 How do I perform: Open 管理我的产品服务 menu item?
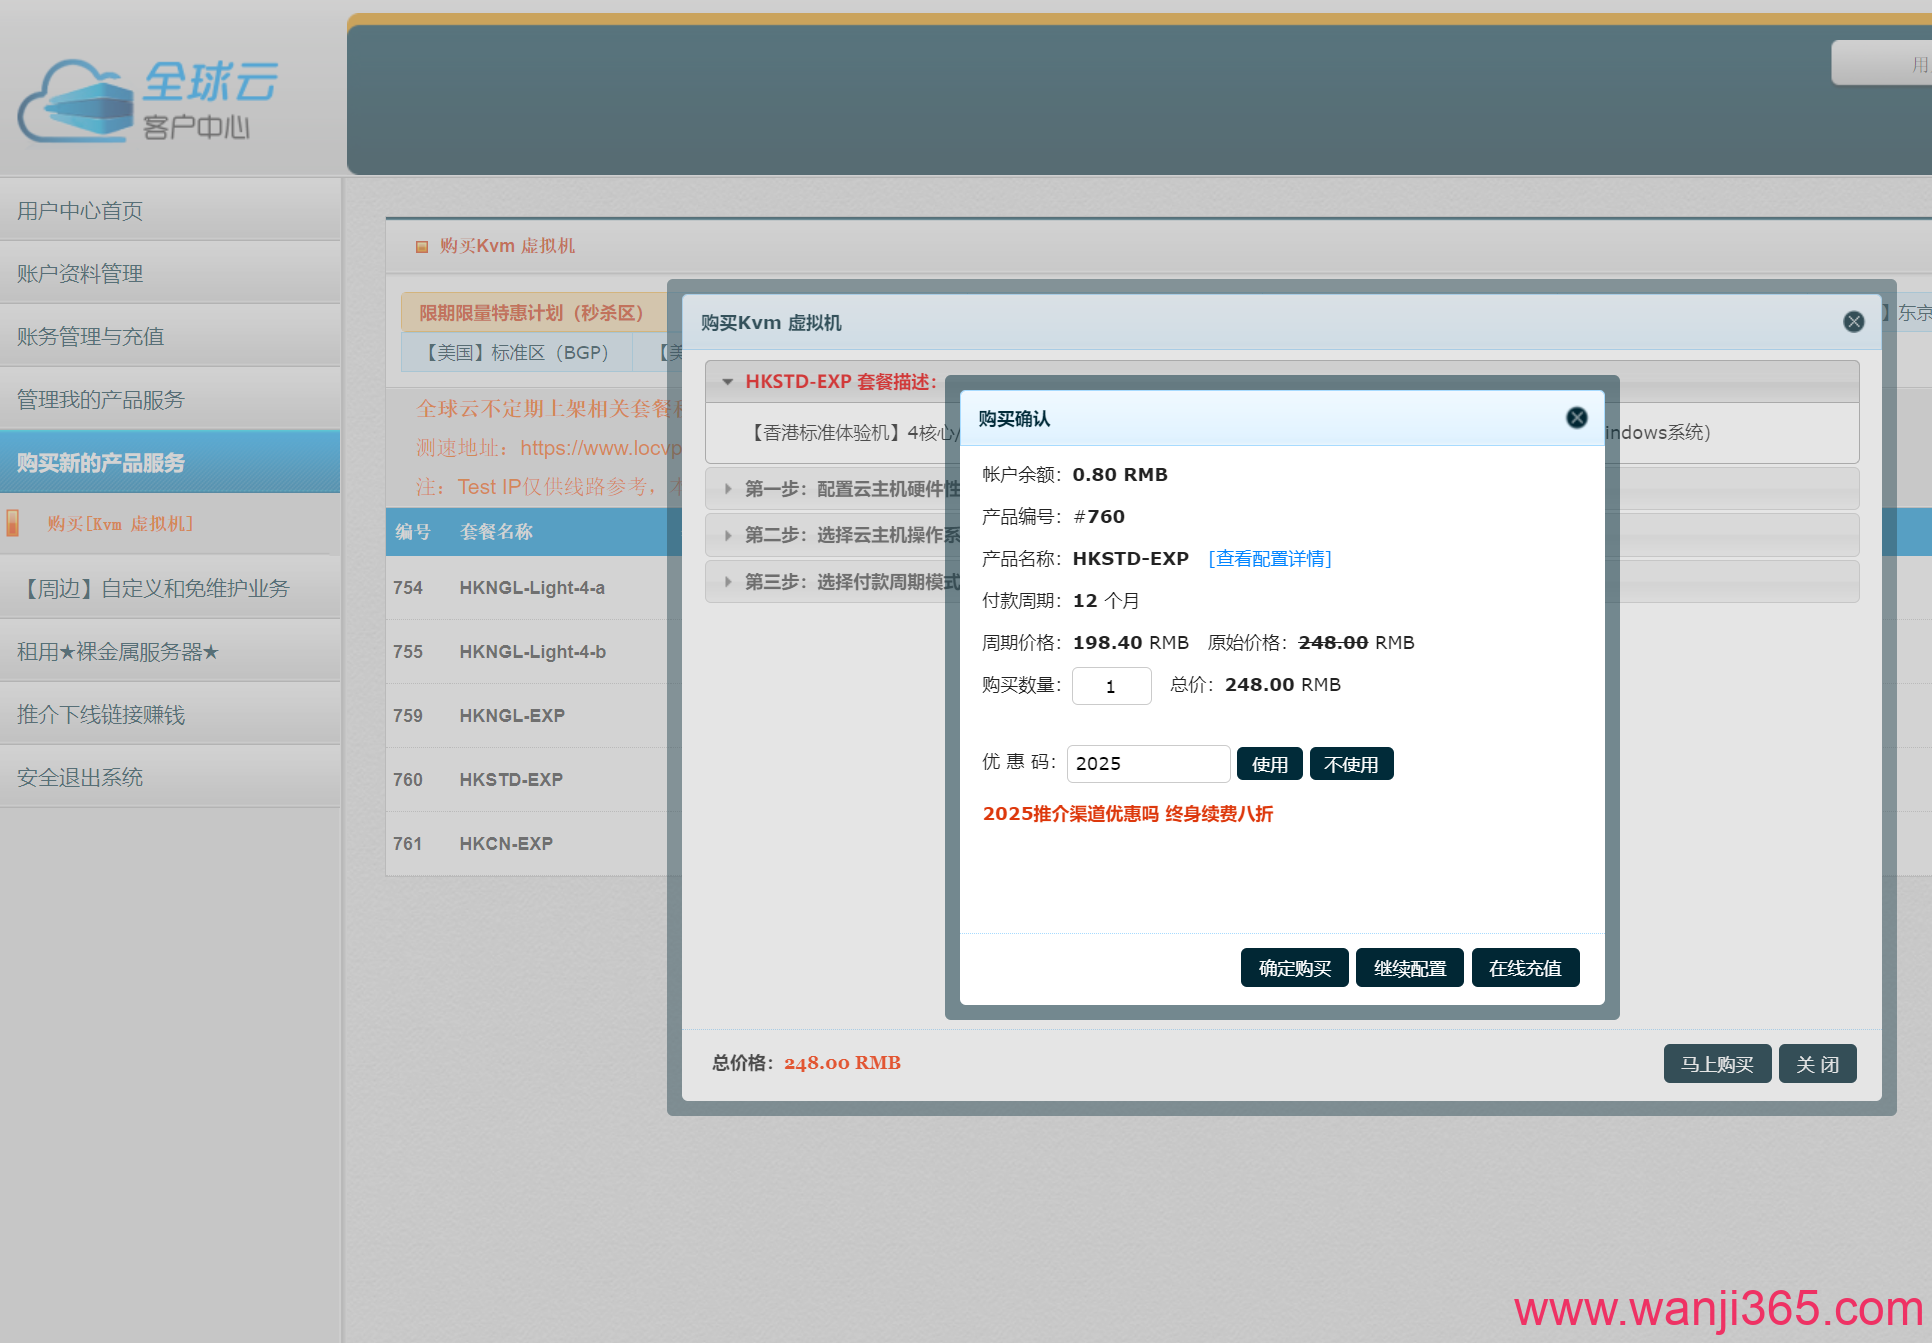click(x=170, y=399)
